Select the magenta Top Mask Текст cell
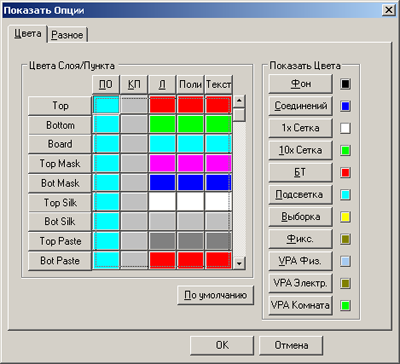This screenshot has width=400, height=364. (218, 163)
